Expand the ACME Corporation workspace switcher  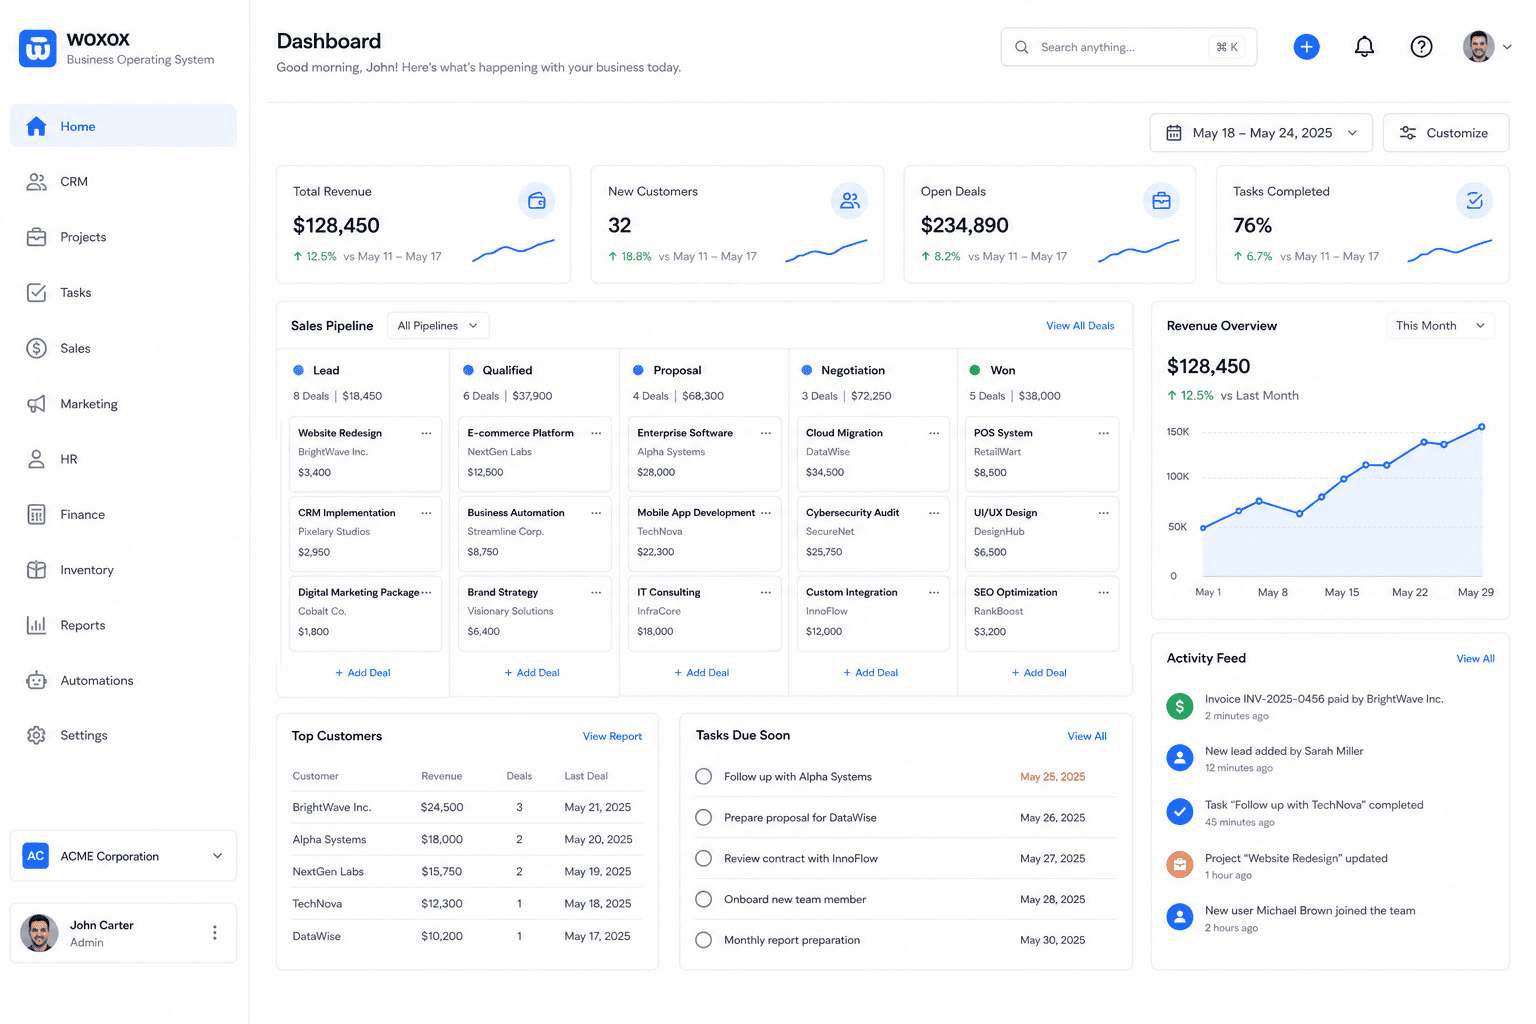coord(124,856)
